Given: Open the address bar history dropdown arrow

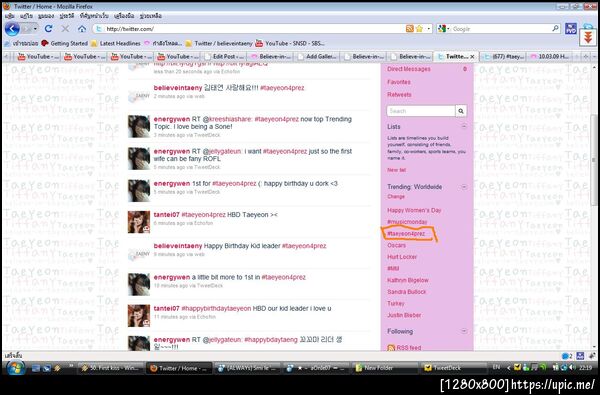Looking at the screenshot, I should click(429, 29).
